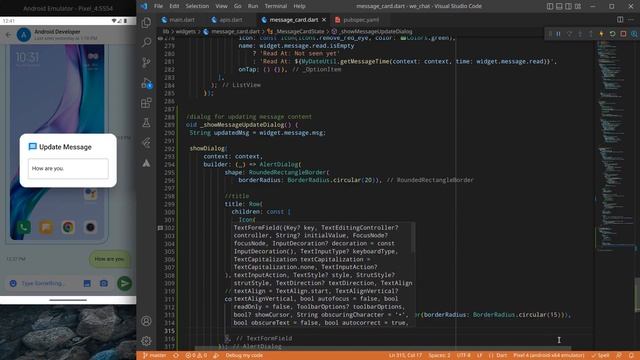Split the editor to the right
The height and width of the screenshot is (360, 640).
click(620, 20)
